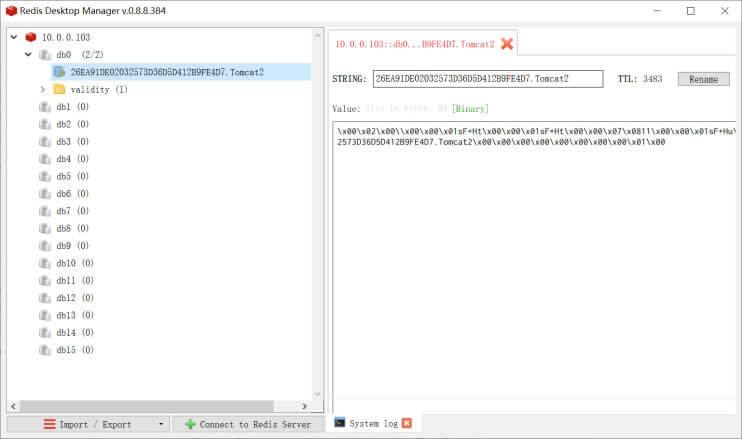
Task: Click the tree vertical scrollbar down arrow
Action: tap(318, 394)
